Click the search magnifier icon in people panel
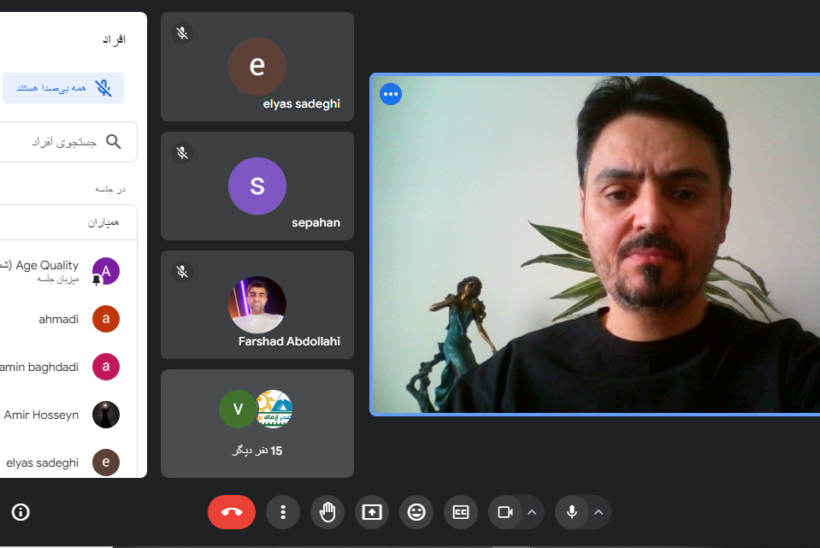Viewport: 820px width, 548px height. (114, 142)
